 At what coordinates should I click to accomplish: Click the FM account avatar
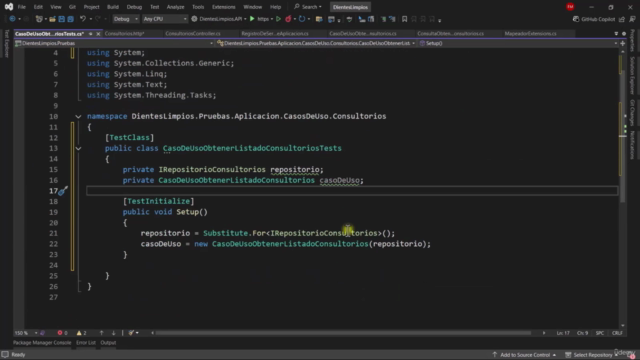coord(570,7)
